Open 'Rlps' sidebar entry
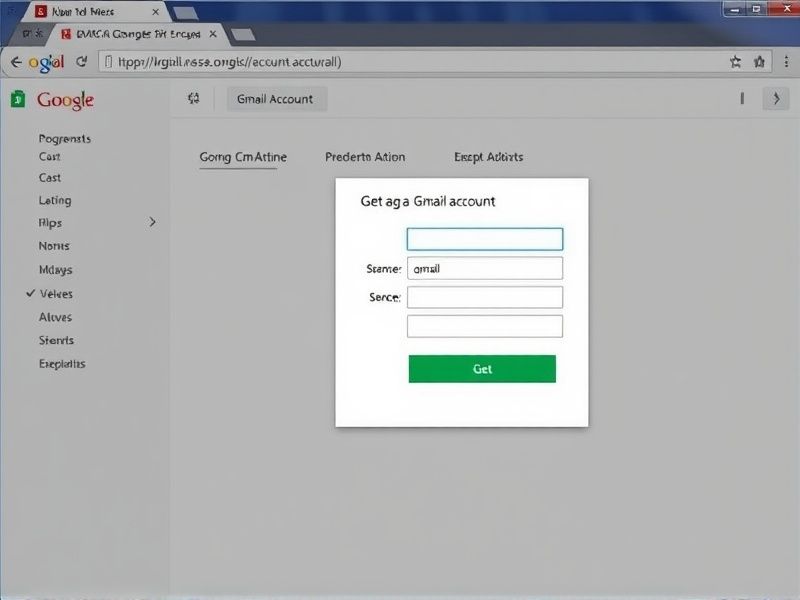 (50, 223)
